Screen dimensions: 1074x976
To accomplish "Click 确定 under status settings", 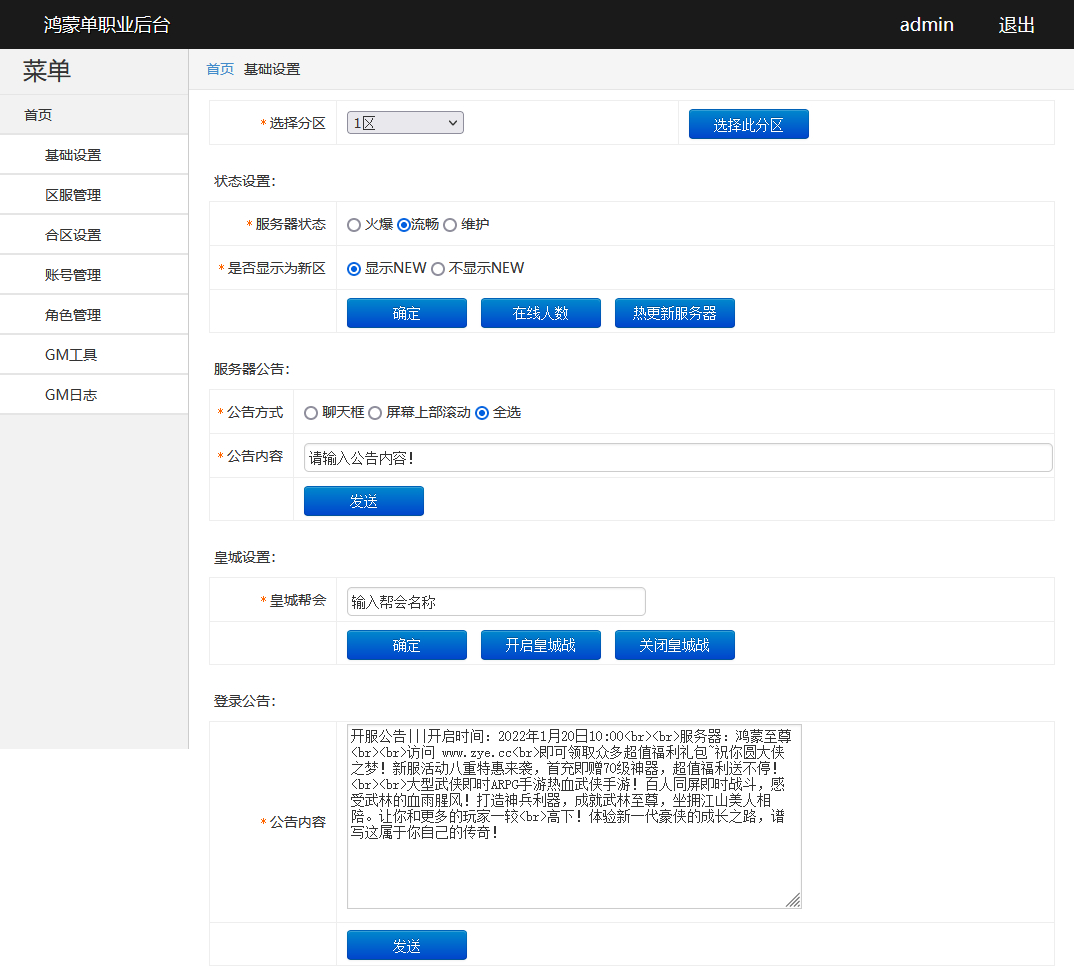I will 406,312.
